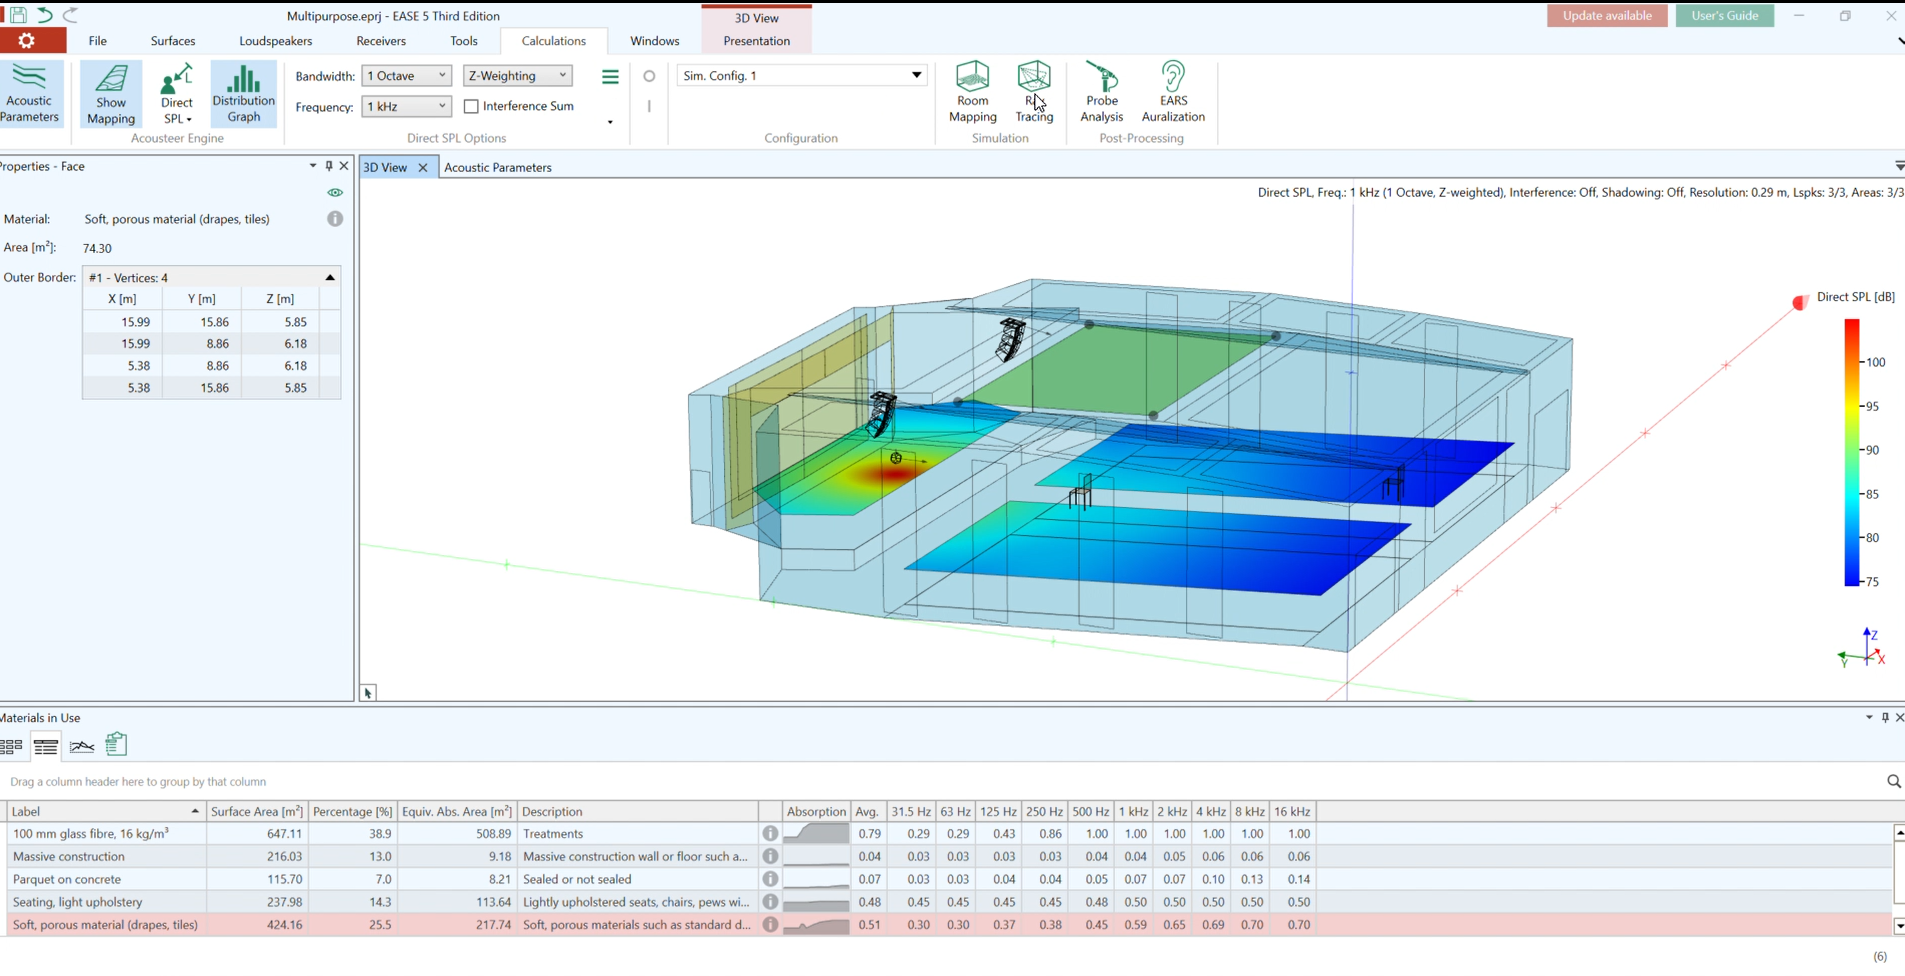This screenshot has height=976, width=1905.
Task: Click the Update available button
Action: coord(1606,16)
